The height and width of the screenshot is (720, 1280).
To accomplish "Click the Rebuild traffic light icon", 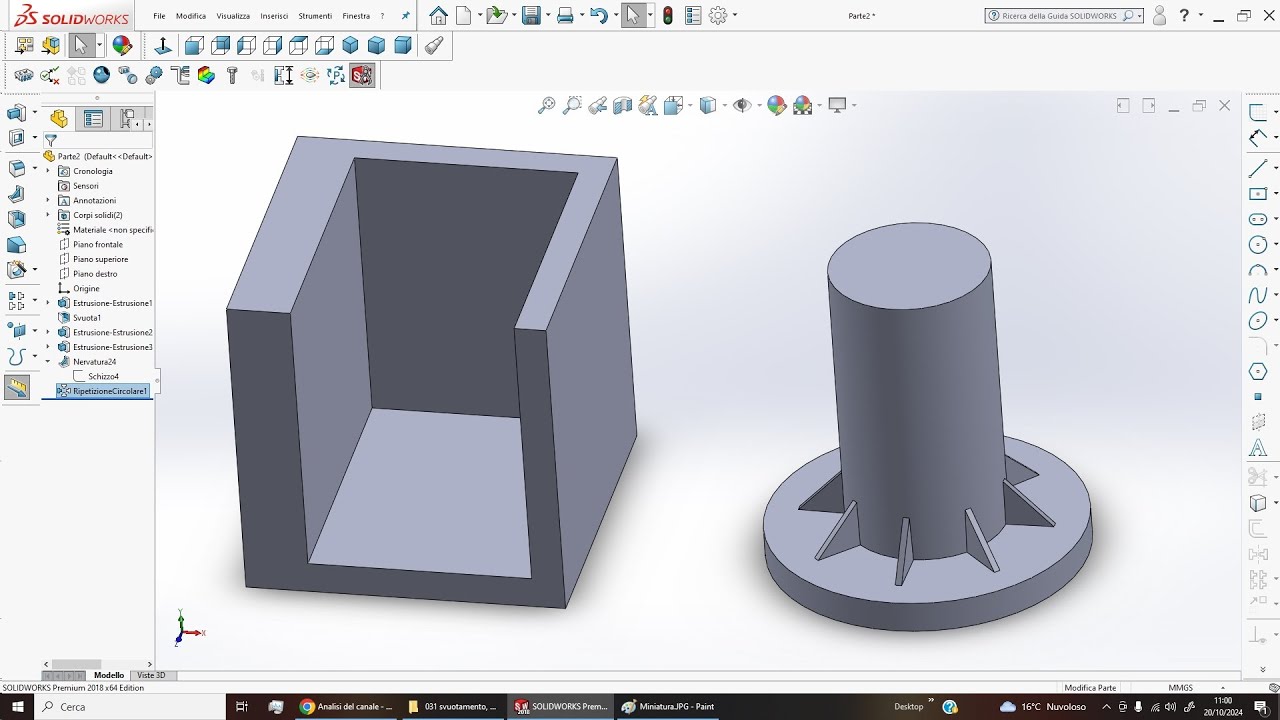I will point(668,15).
